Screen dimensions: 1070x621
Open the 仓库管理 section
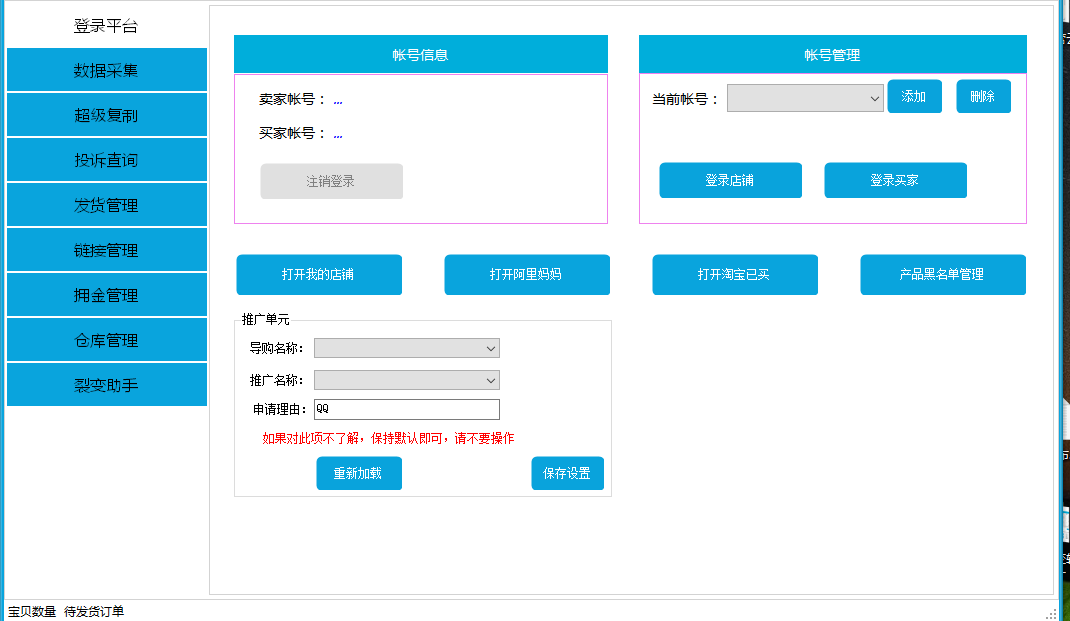106,340
